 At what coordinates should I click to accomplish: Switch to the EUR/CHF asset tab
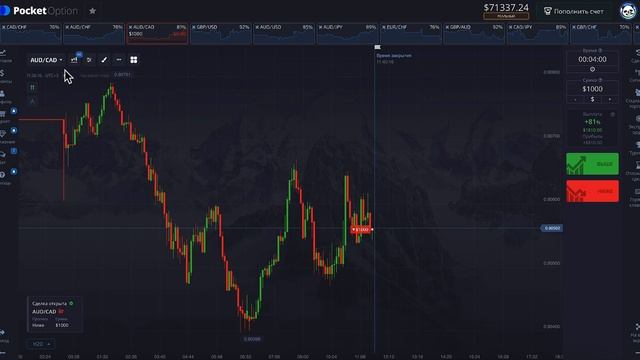point(410,33)
